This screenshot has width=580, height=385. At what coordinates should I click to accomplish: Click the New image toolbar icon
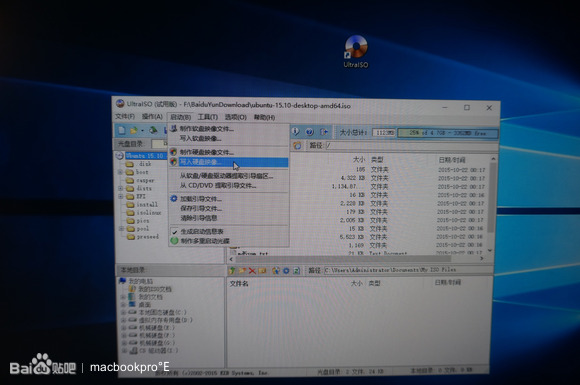coord(122,130)
